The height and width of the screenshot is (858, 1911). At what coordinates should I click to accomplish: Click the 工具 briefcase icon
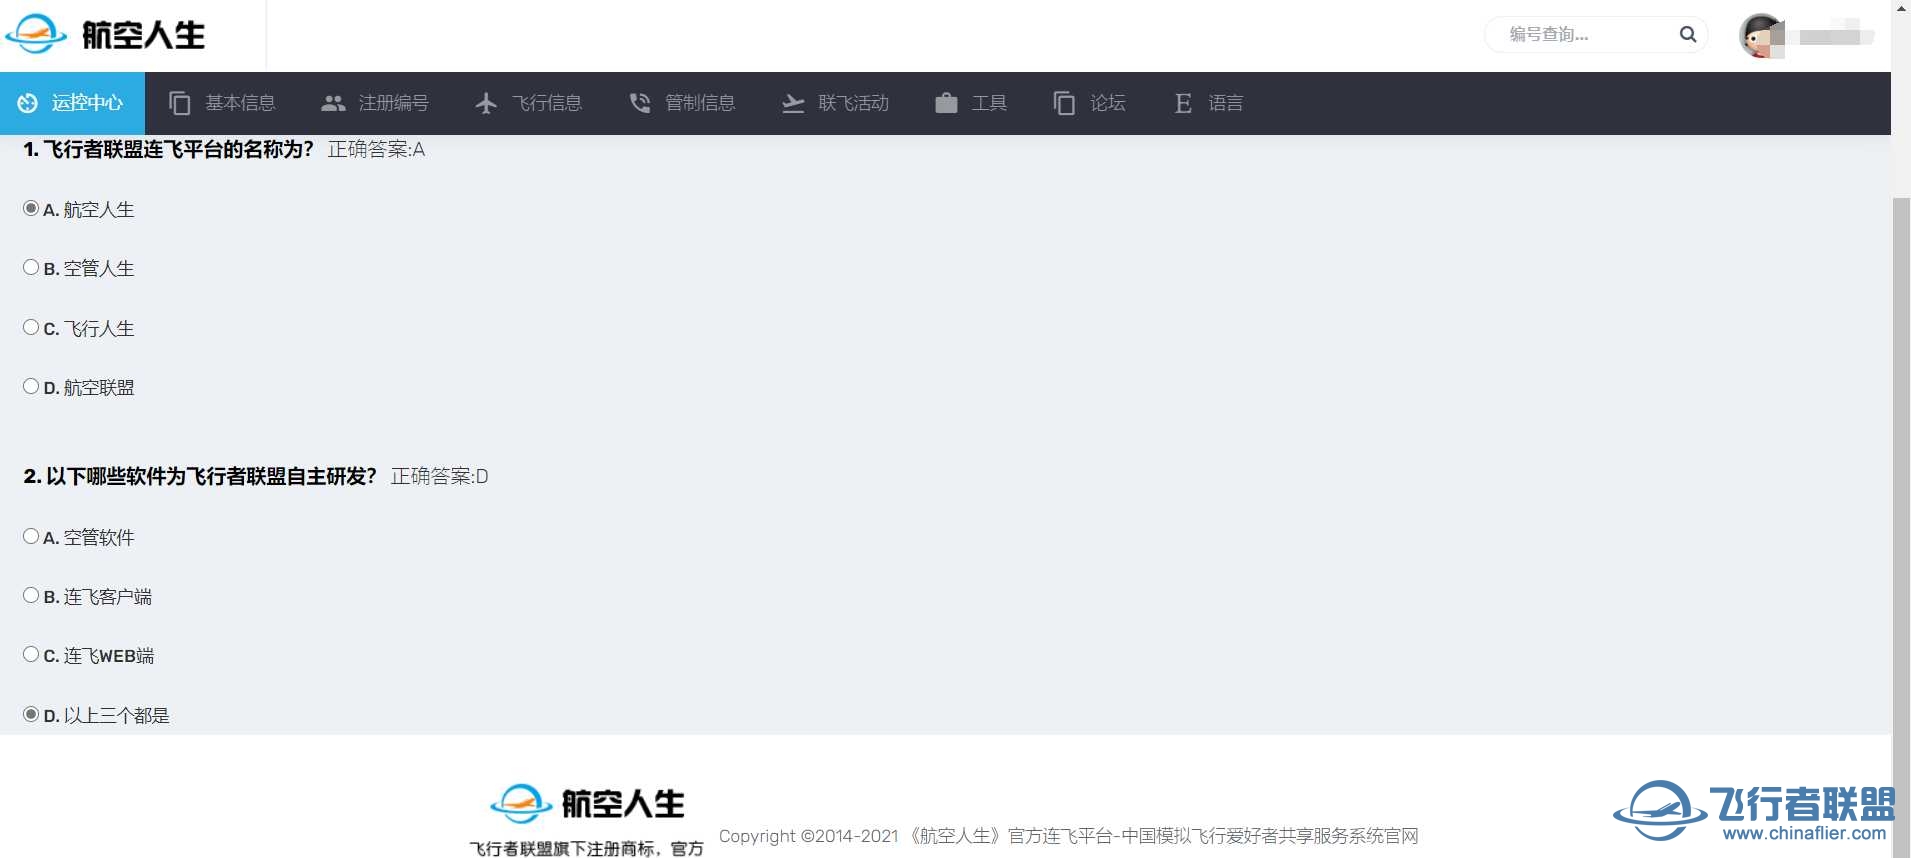946,103
